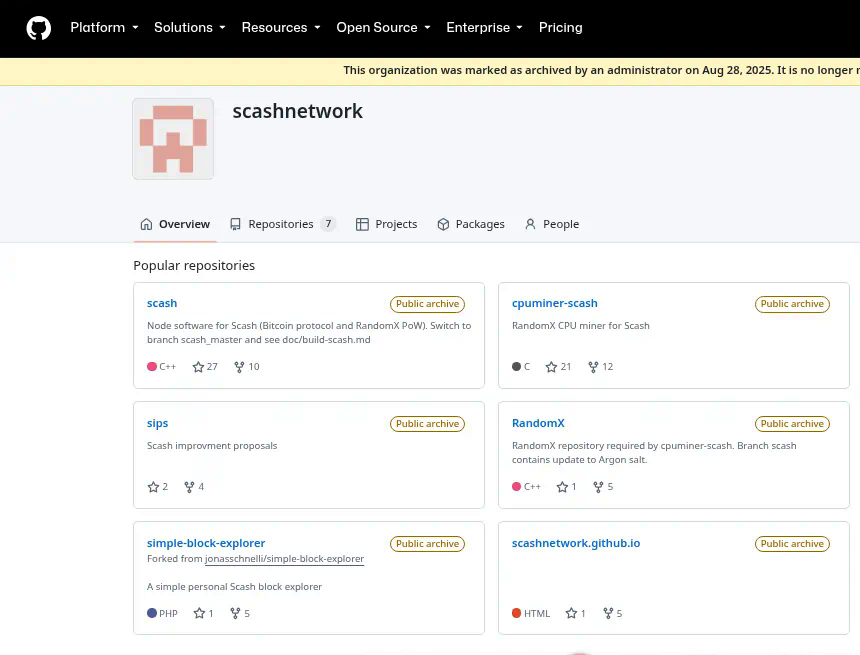Click Public archive badge on simple-block-explorer
Viewport: 860px width, 655px height.
click(x=427, y=544)
